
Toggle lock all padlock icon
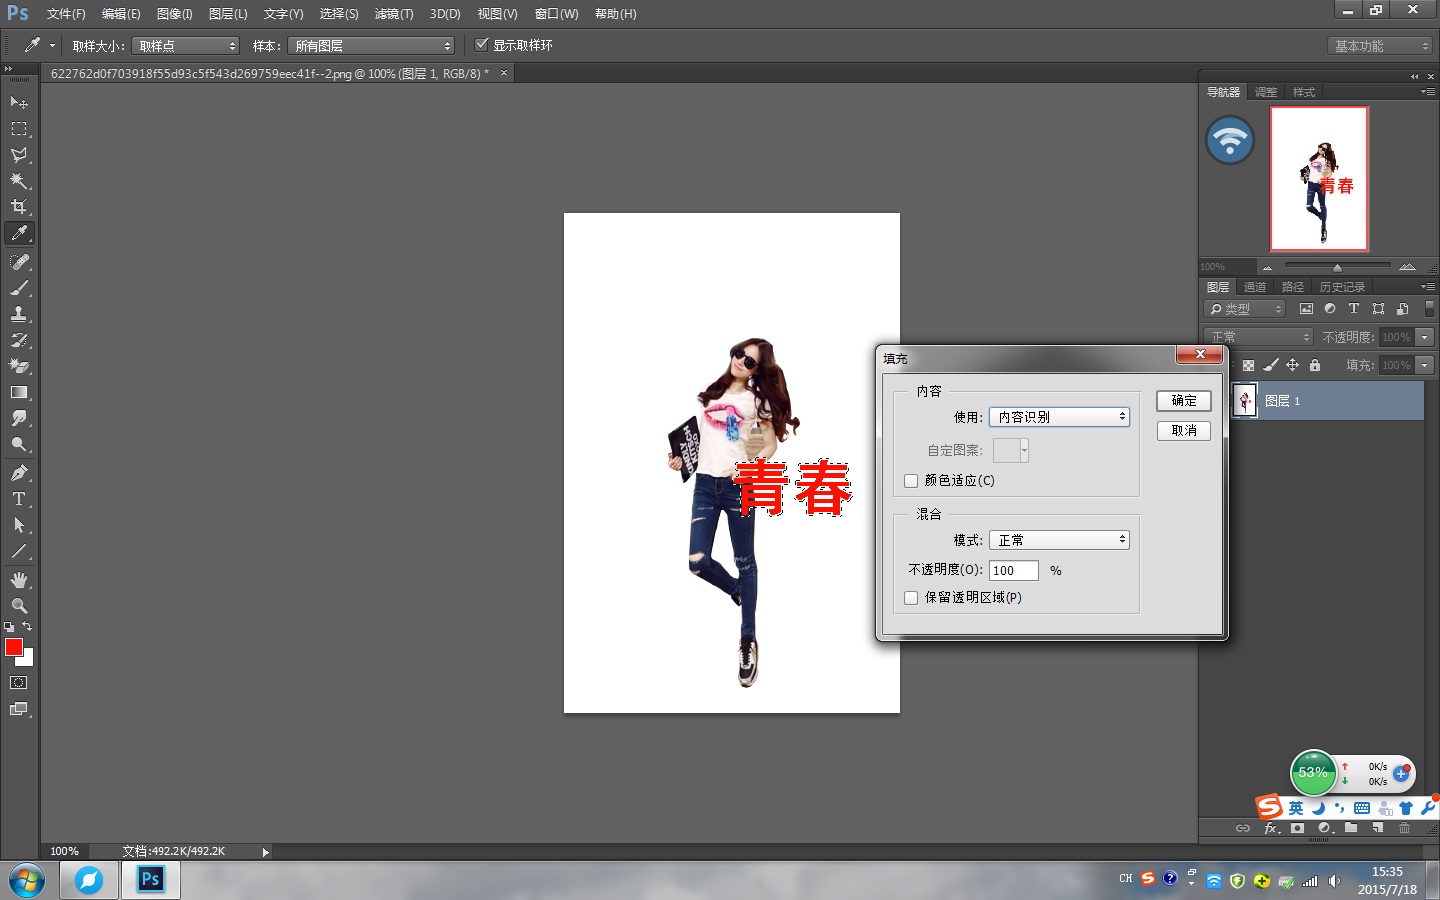(1315, 365)
